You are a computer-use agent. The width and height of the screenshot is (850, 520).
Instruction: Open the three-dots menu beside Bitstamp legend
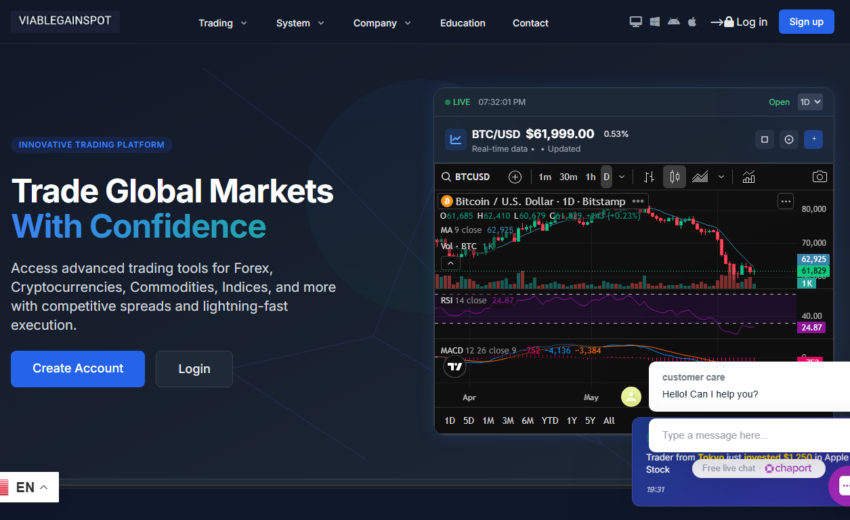pyautogui.click(x=638, y=201)
